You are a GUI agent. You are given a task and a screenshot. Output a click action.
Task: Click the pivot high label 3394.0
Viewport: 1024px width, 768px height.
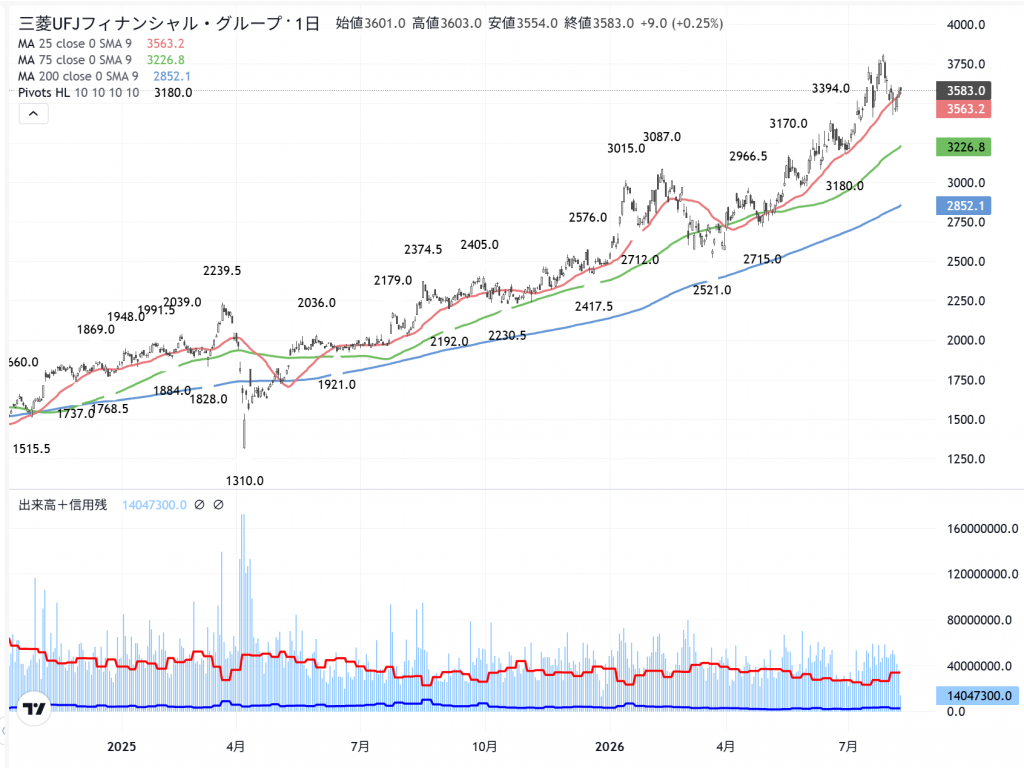[x=831, y=88]
